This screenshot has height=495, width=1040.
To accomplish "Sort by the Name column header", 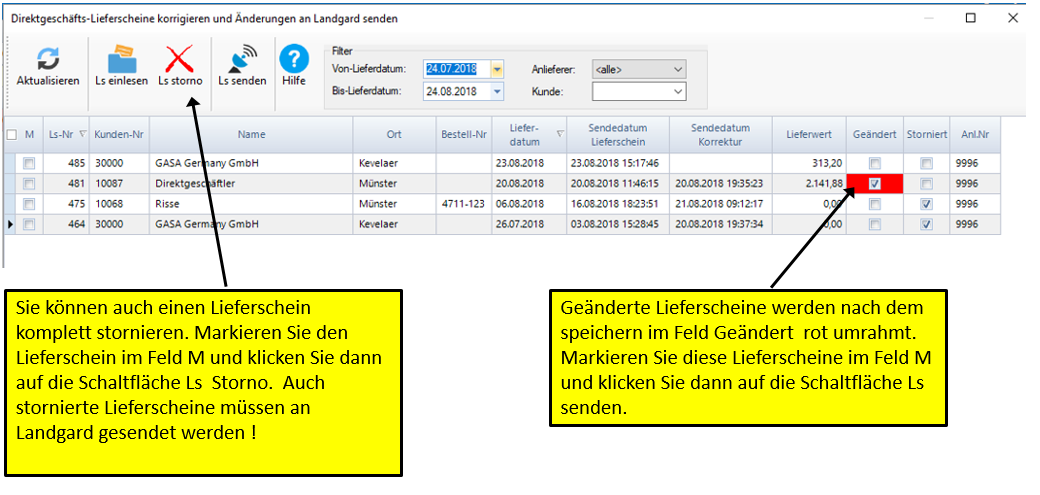I will click(x=250, y=134).
